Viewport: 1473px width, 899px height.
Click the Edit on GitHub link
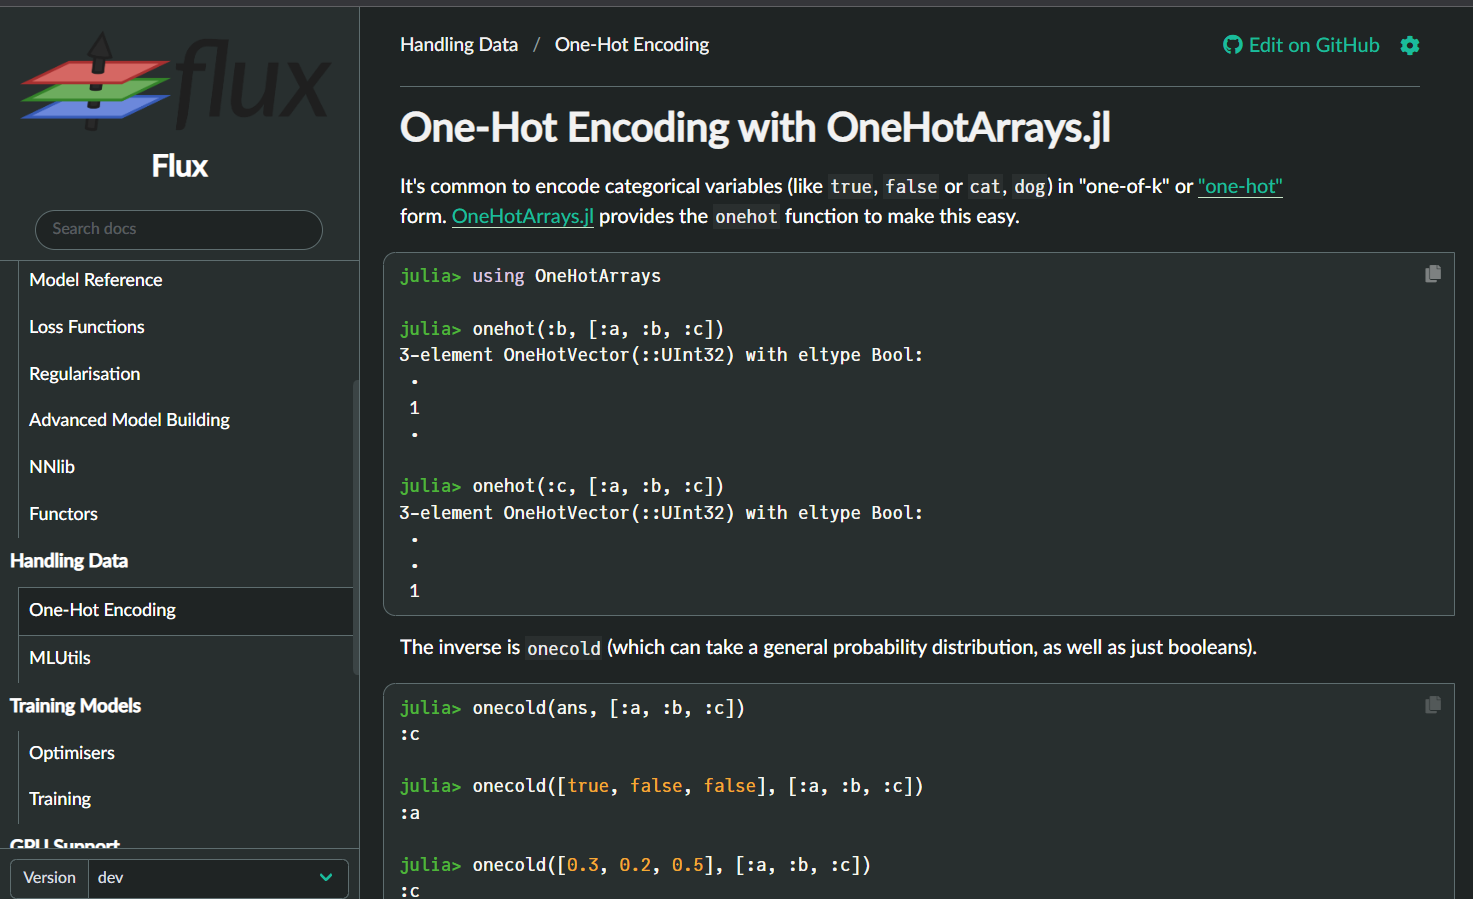pyautogui.click(x=1314, y=45)
